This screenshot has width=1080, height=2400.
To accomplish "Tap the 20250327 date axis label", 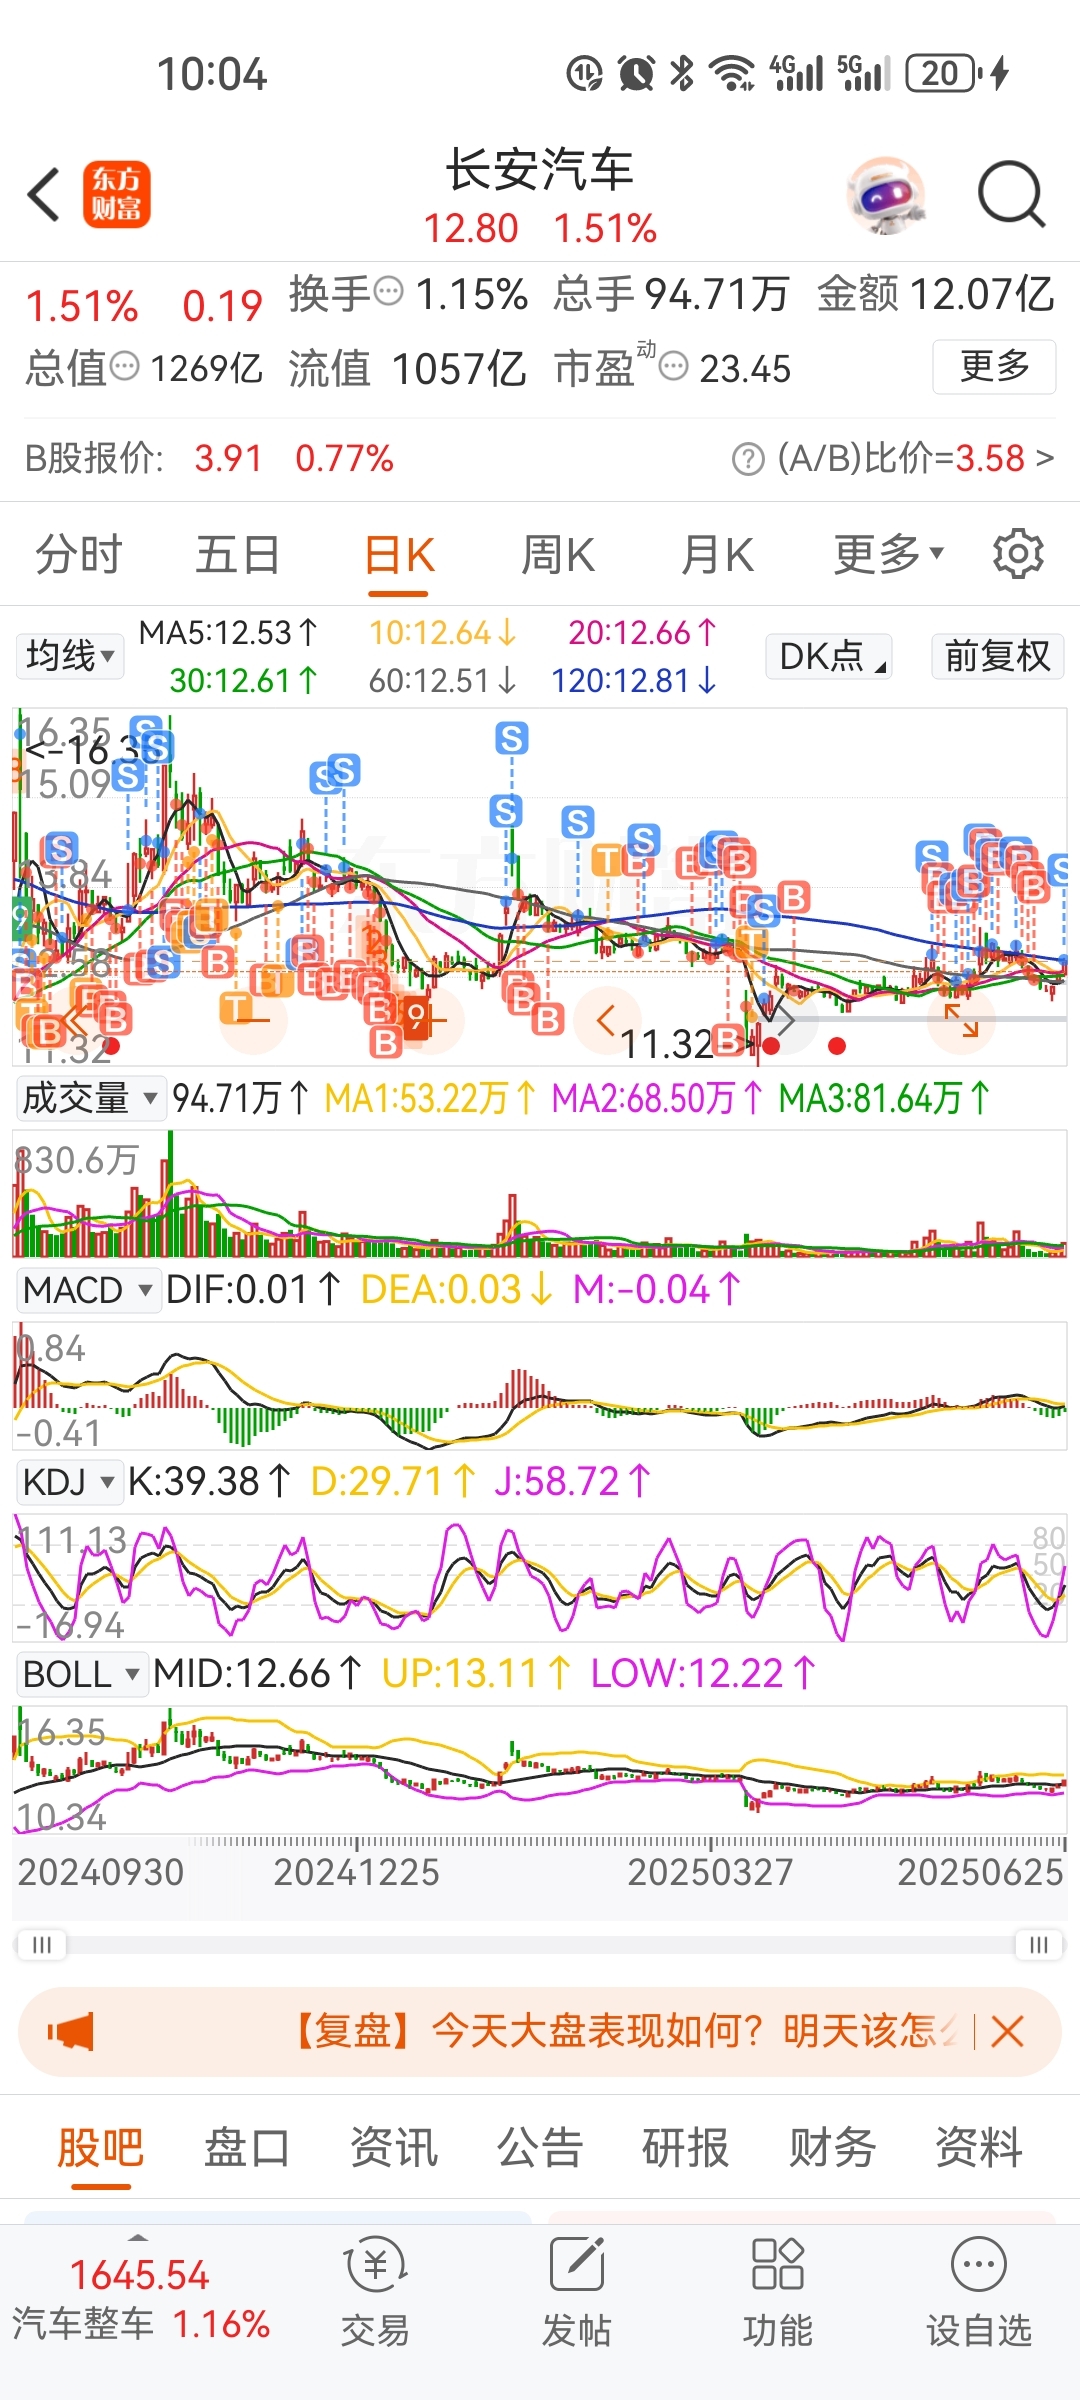I will (710, 1872).
